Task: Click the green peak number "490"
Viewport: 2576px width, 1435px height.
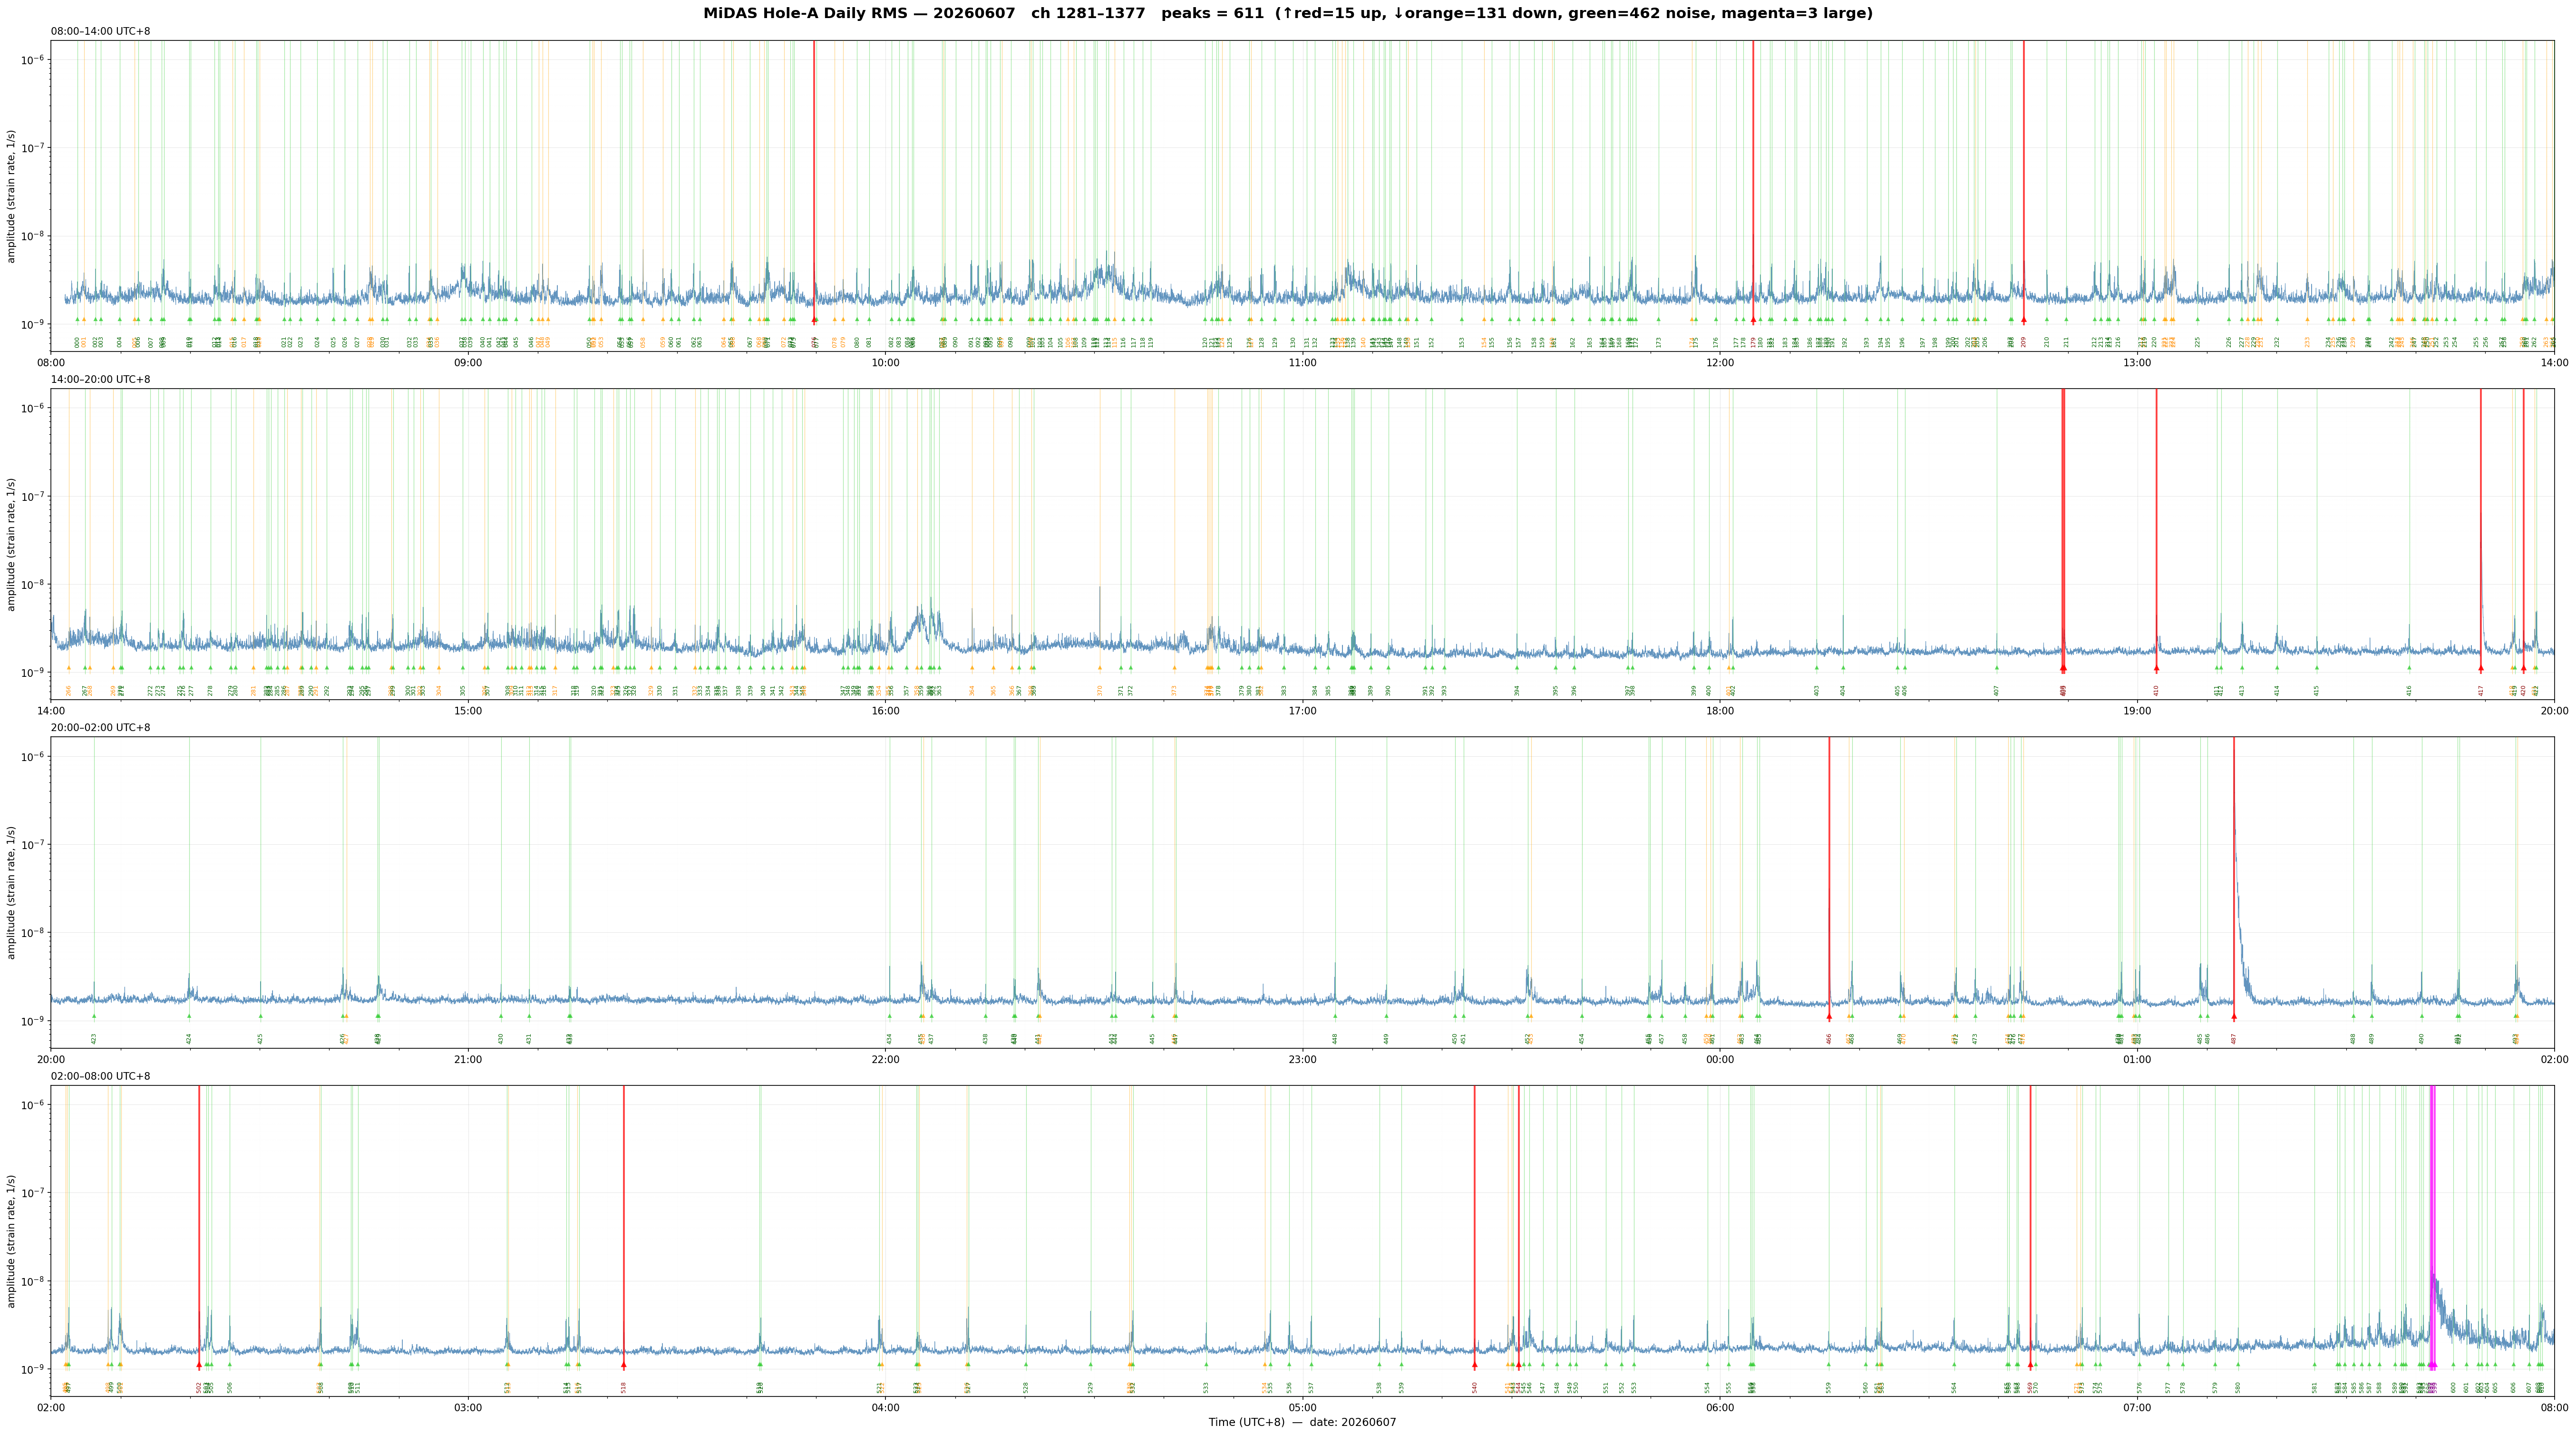Action: (x=2421, y=1039)
